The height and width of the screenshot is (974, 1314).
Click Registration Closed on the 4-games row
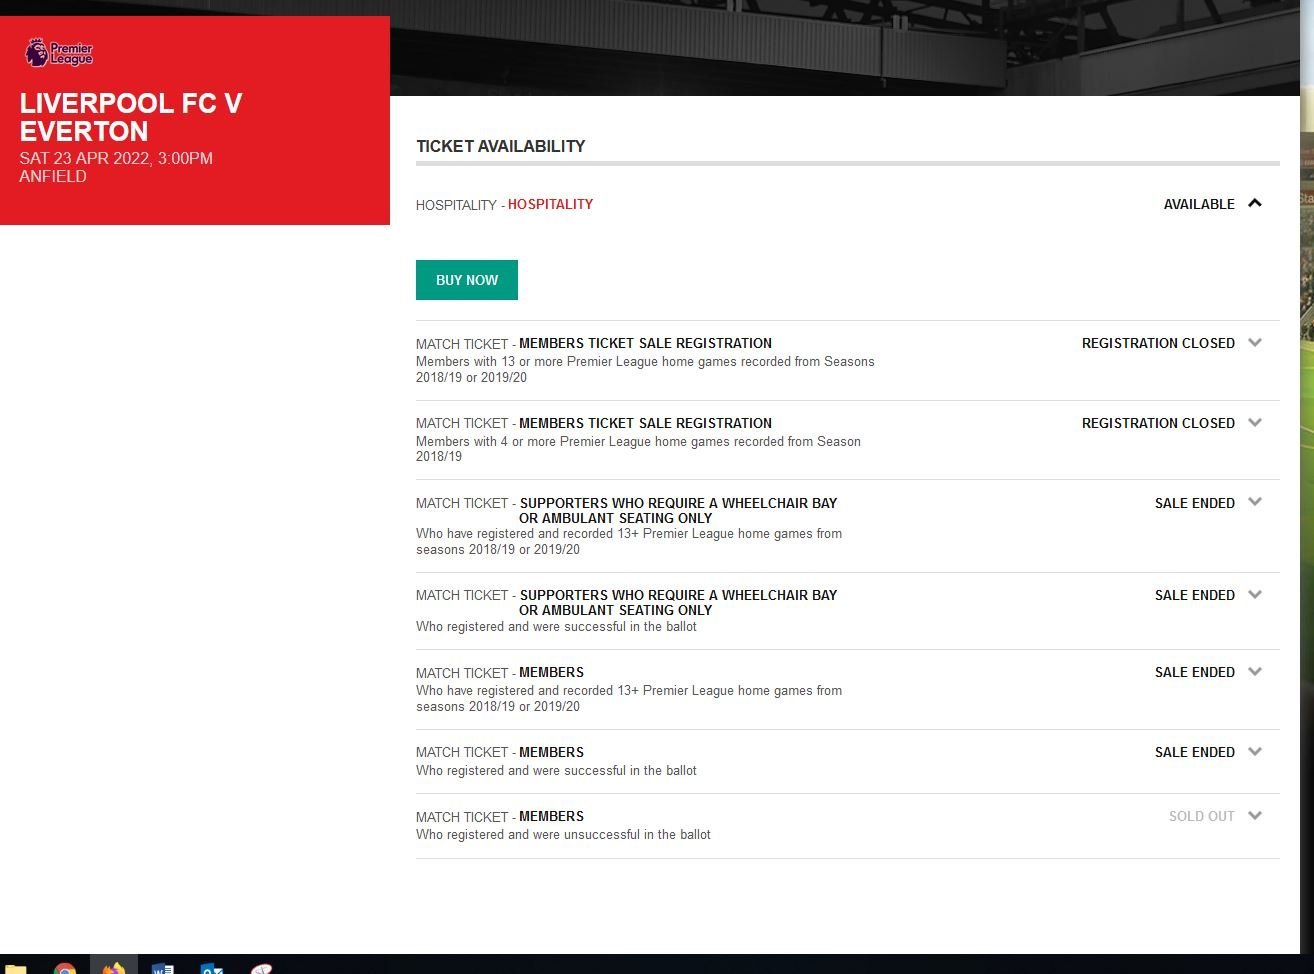click(1158, 423)
